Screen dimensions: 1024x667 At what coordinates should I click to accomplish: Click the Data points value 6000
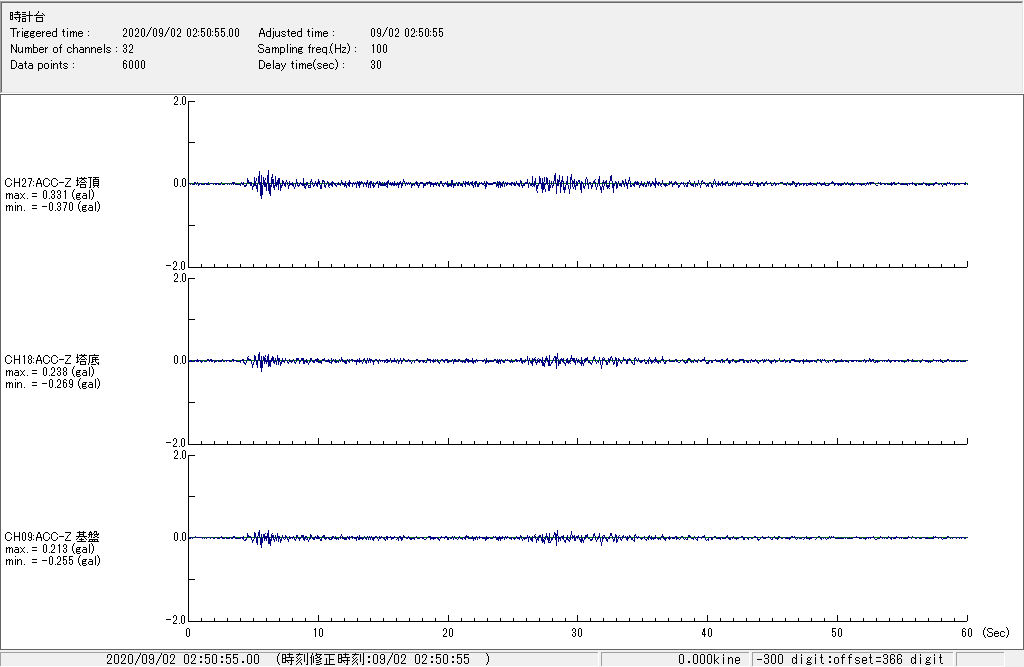pos(134,65)
